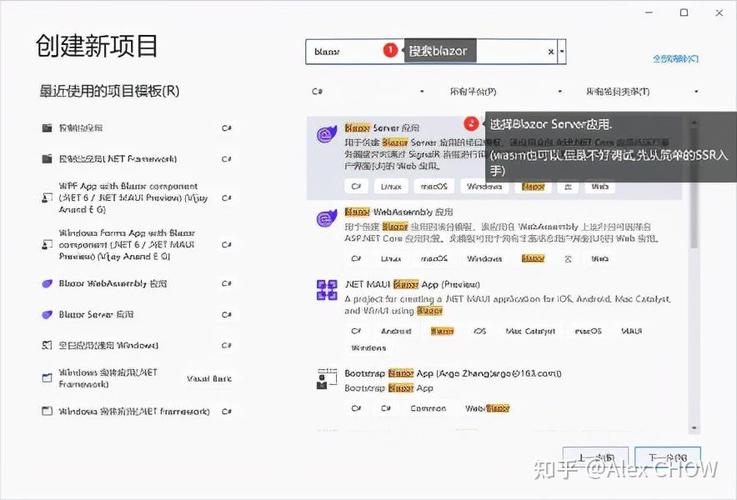
Task: Click recent Blazor WebAssembly app purple icon
Action: pos(47,283)
